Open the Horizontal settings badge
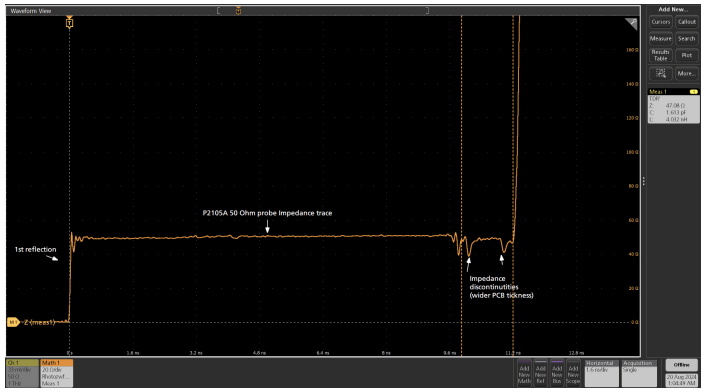Screen dimensions: 705x392 601,373
